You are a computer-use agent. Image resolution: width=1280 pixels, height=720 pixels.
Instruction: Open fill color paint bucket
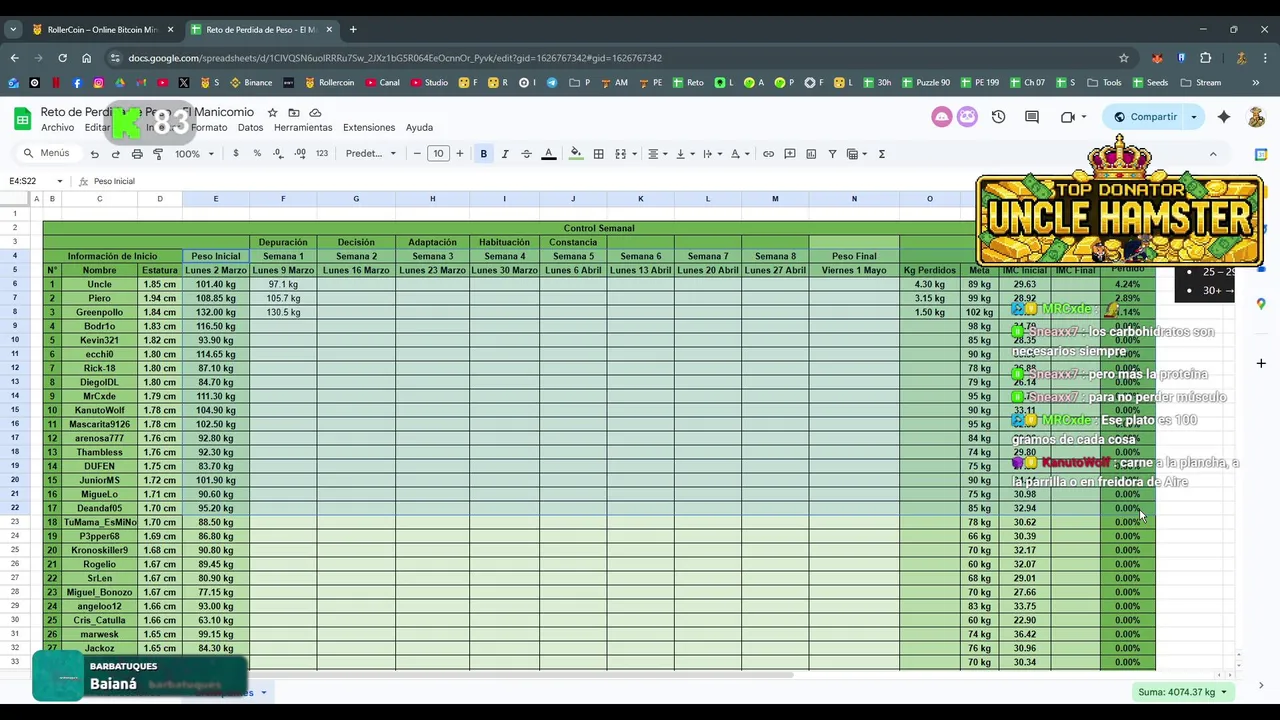[x=575, y=154]
